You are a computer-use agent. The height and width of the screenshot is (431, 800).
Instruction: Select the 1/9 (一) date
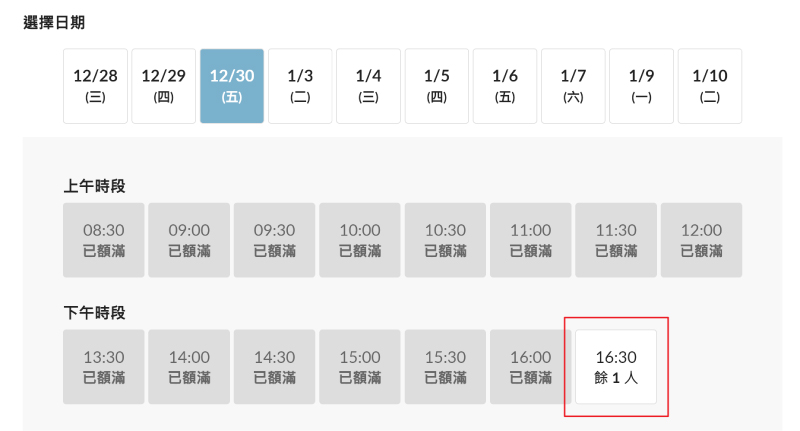(x=641, y=86)
